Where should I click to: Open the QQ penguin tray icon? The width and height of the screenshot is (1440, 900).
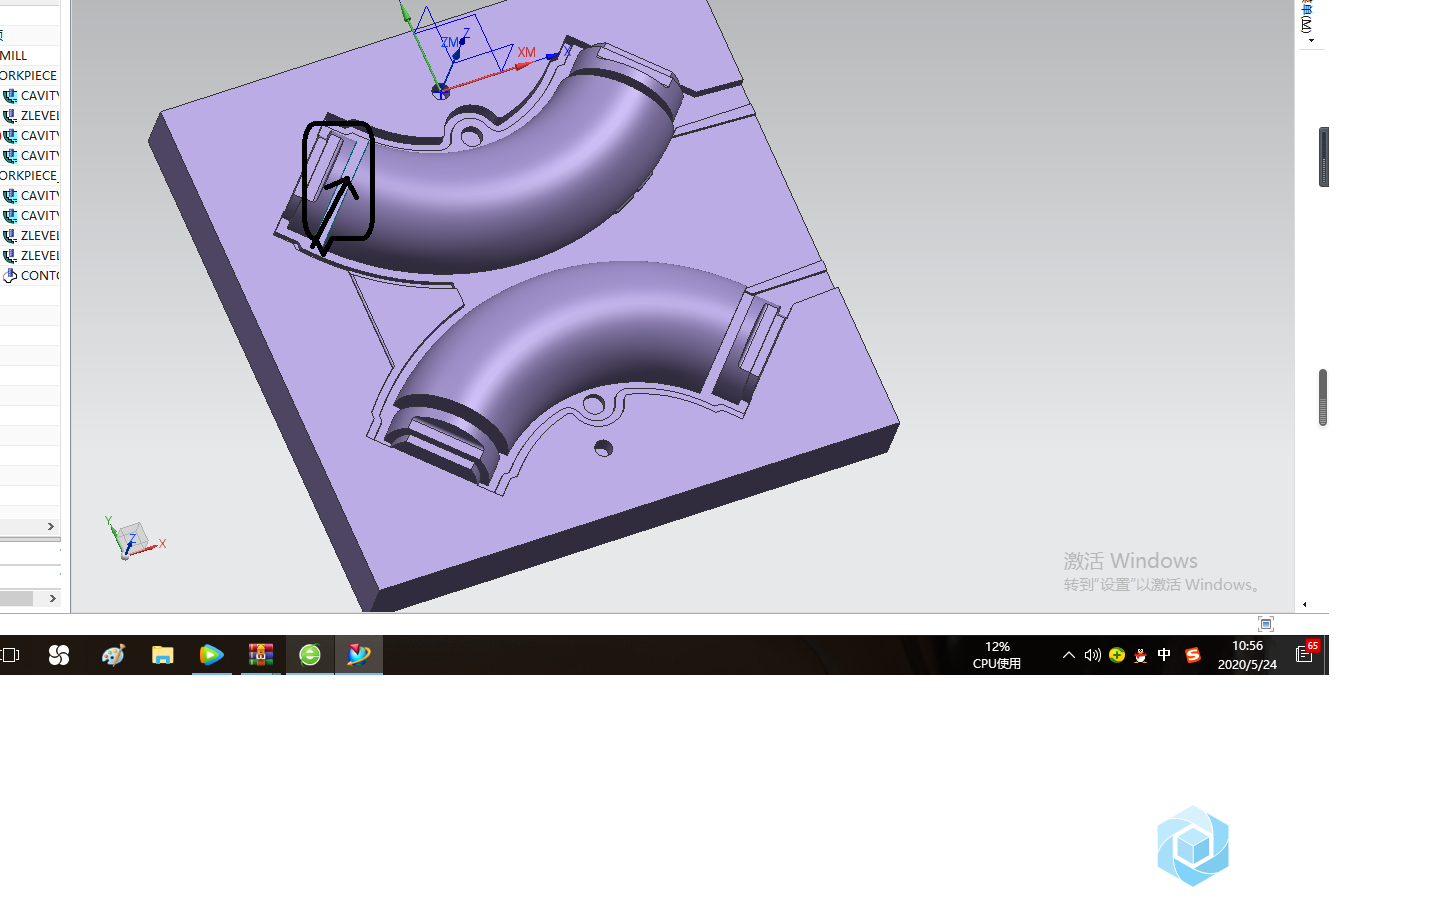pos(1140,655)
